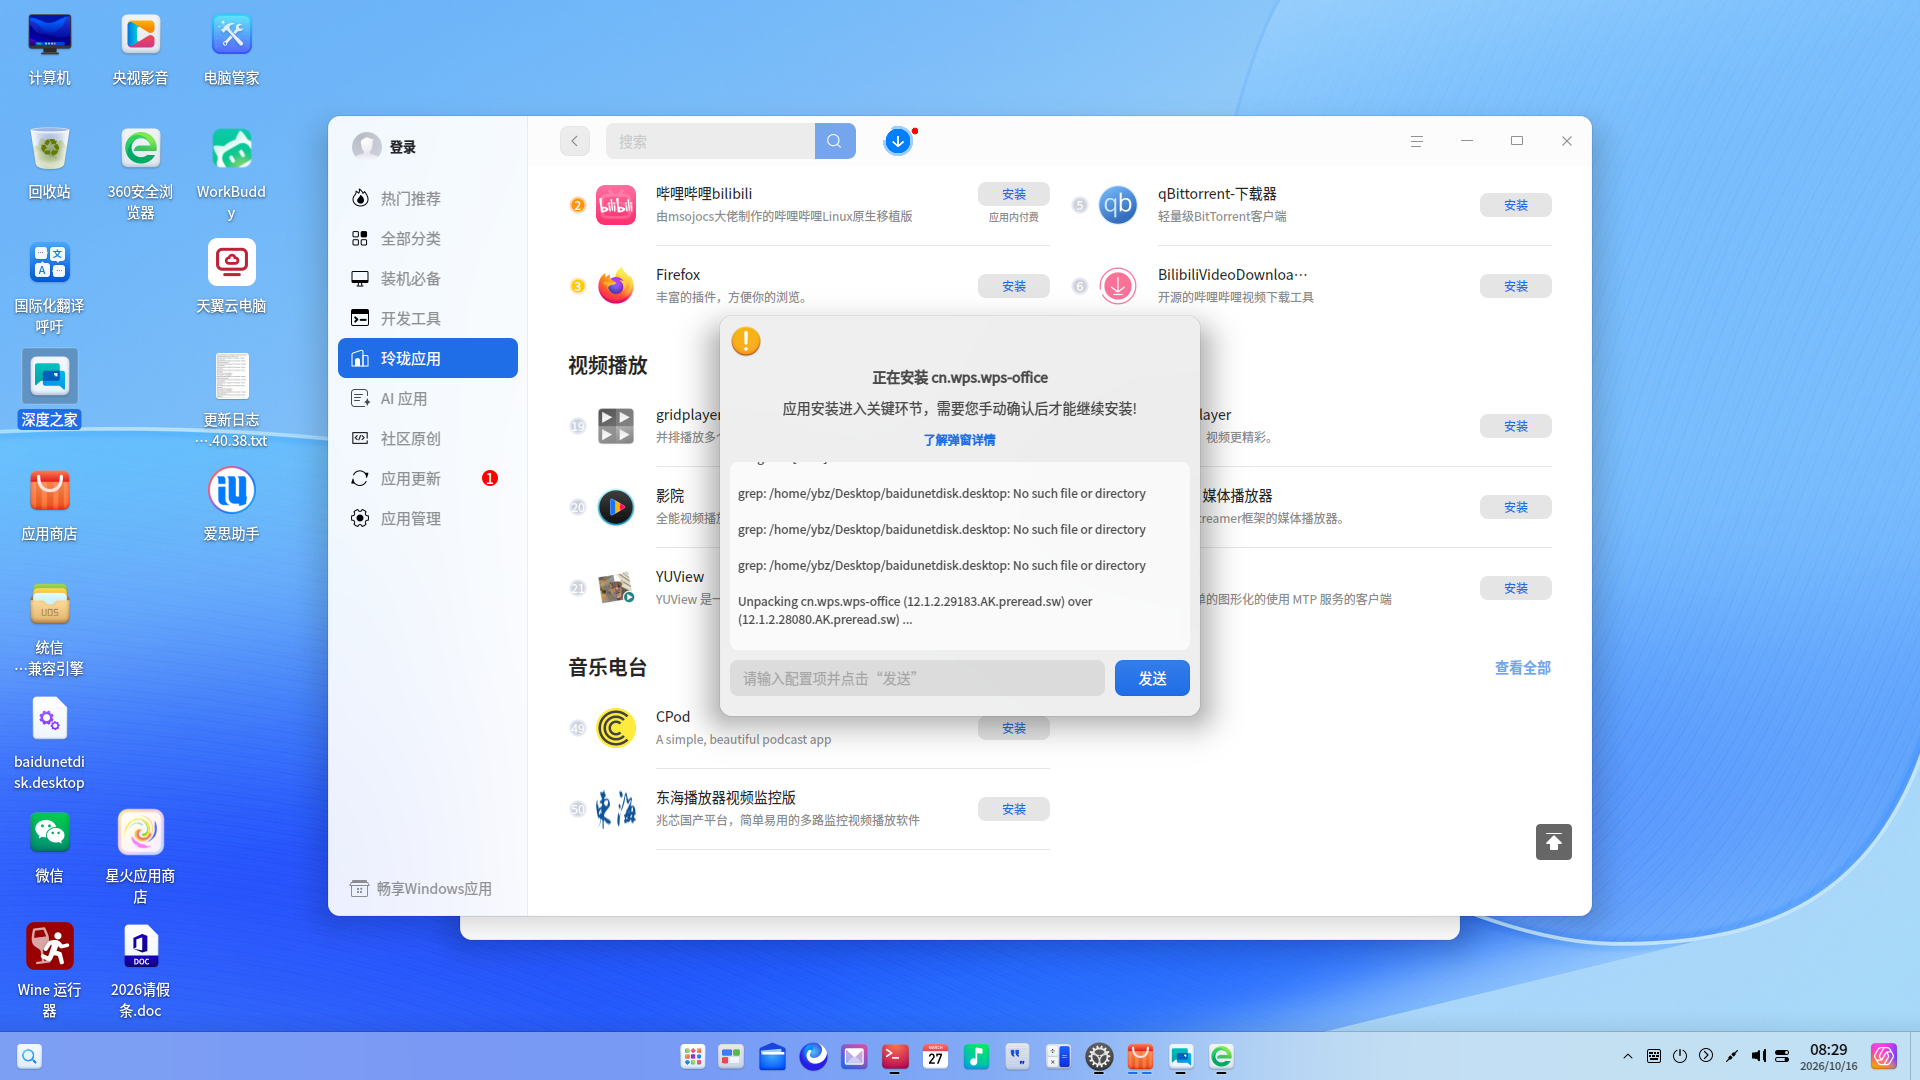Select 热门推荐 in the sidebar

[428, 198]
